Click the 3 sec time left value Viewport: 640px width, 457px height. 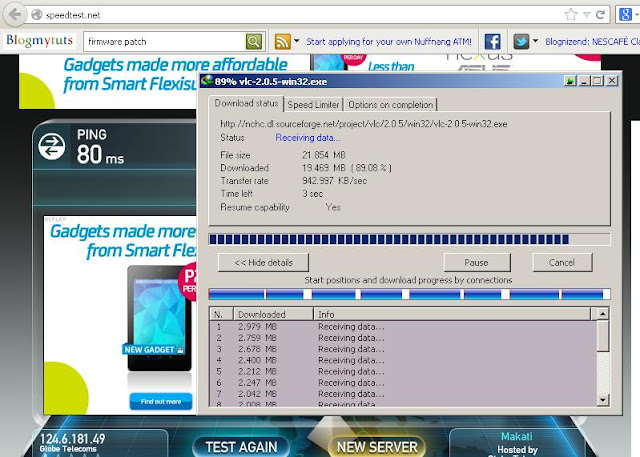[x=313, y=194]
